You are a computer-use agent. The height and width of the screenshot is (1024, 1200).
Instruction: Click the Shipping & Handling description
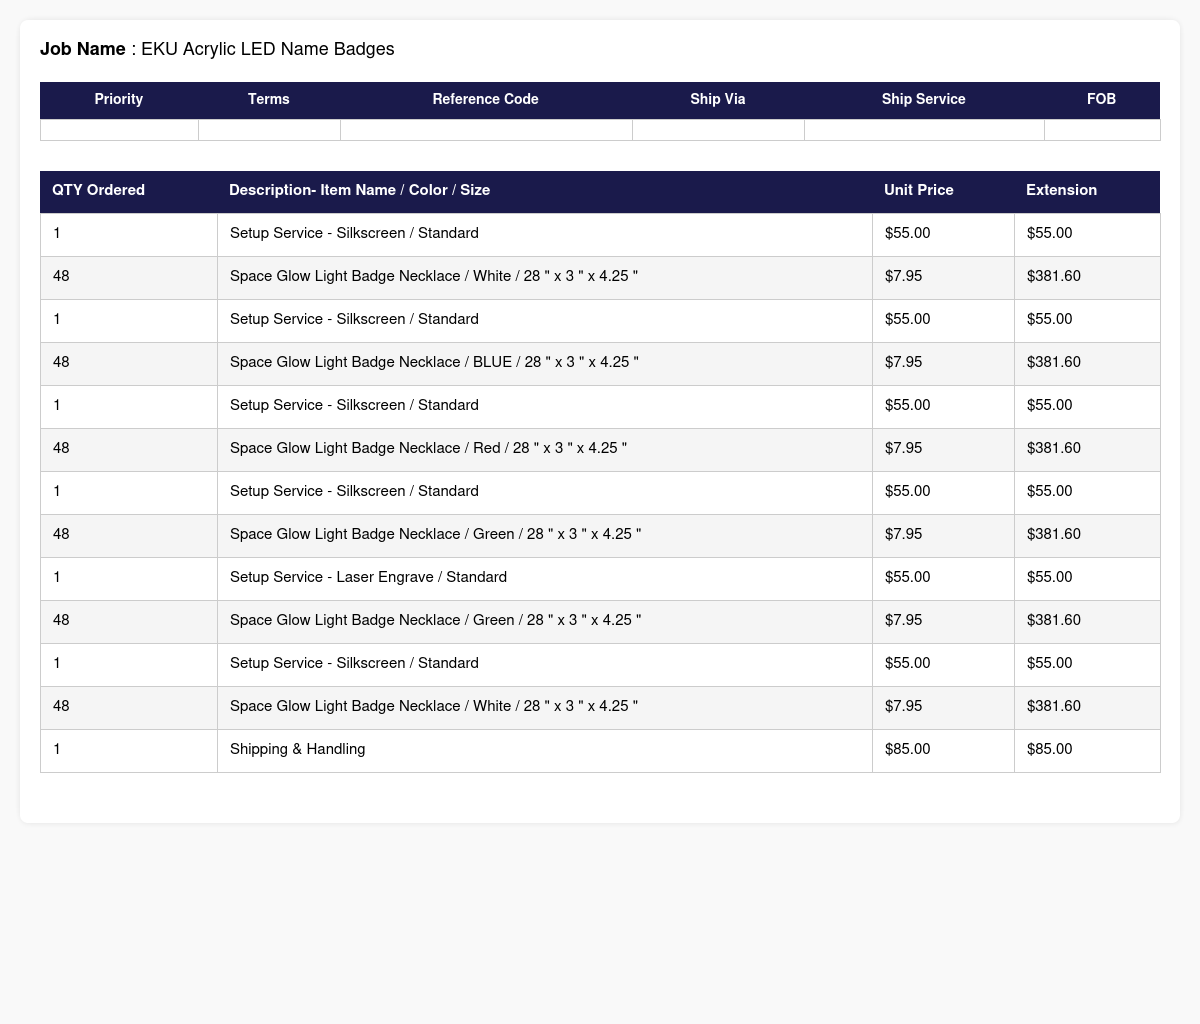pos(297,749)
